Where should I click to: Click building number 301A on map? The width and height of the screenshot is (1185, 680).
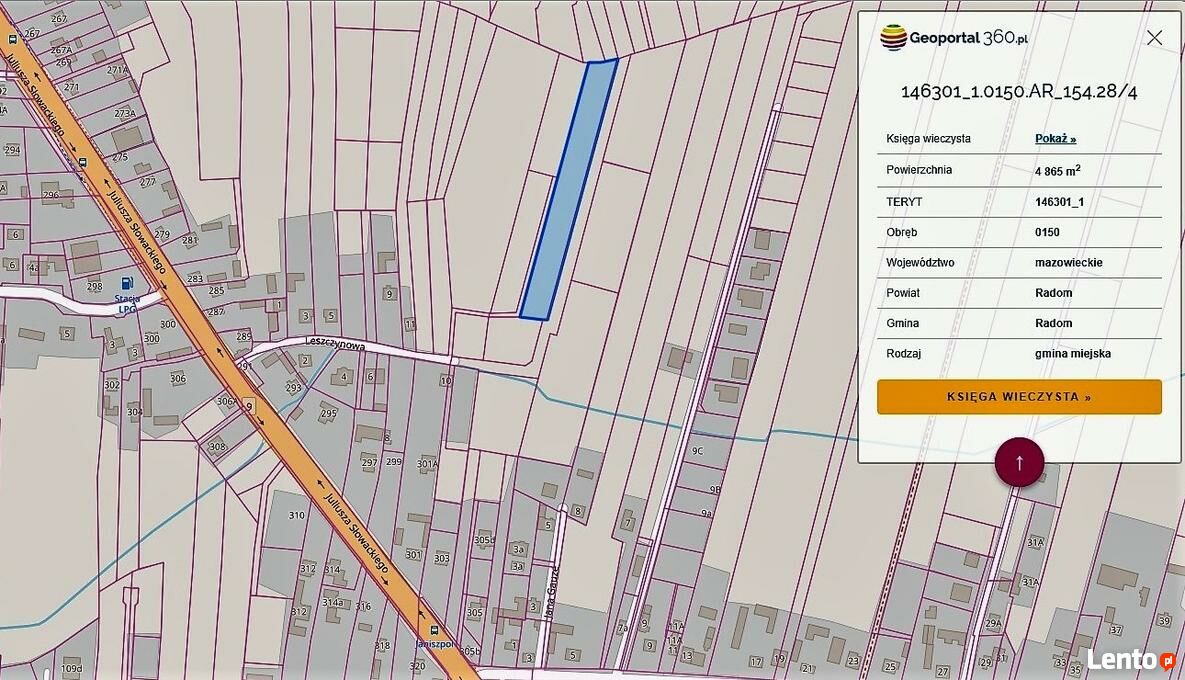point(427,464)
